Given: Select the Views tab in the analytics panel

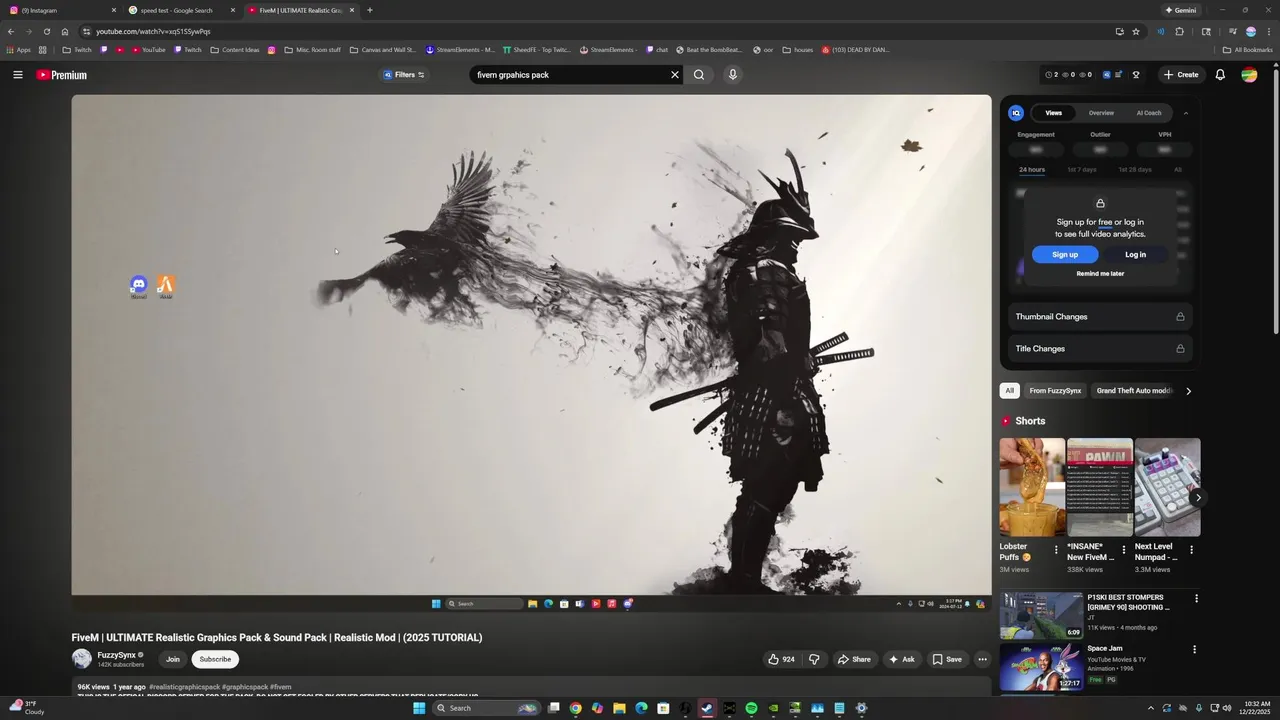Looking at the screenshot, I should [1054, 113].
